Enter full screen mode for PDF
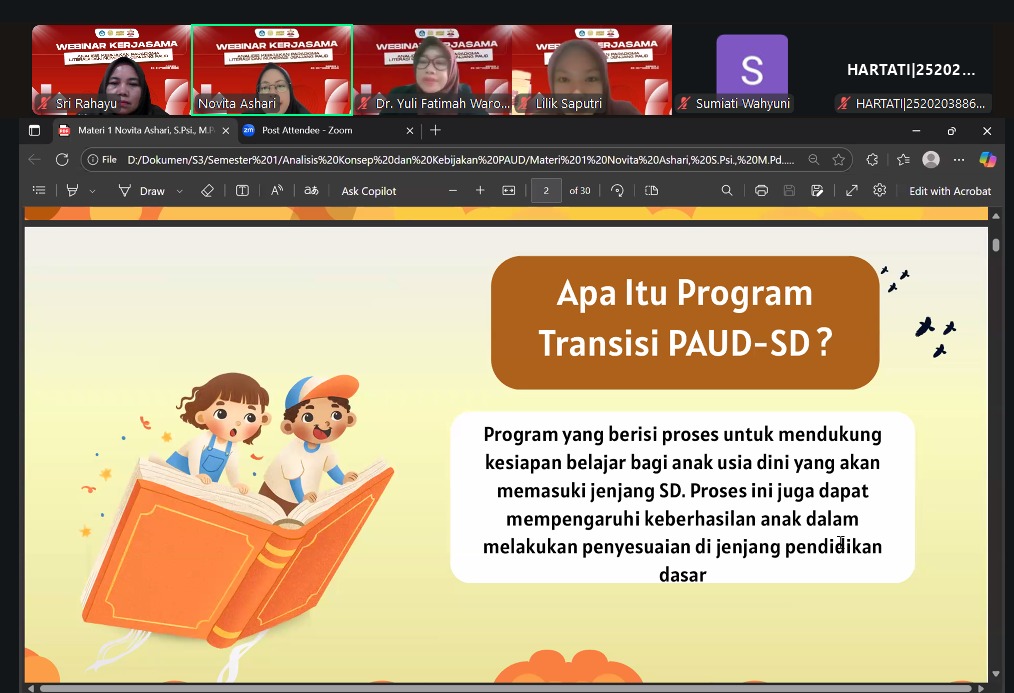 click(x=851, y=191)
